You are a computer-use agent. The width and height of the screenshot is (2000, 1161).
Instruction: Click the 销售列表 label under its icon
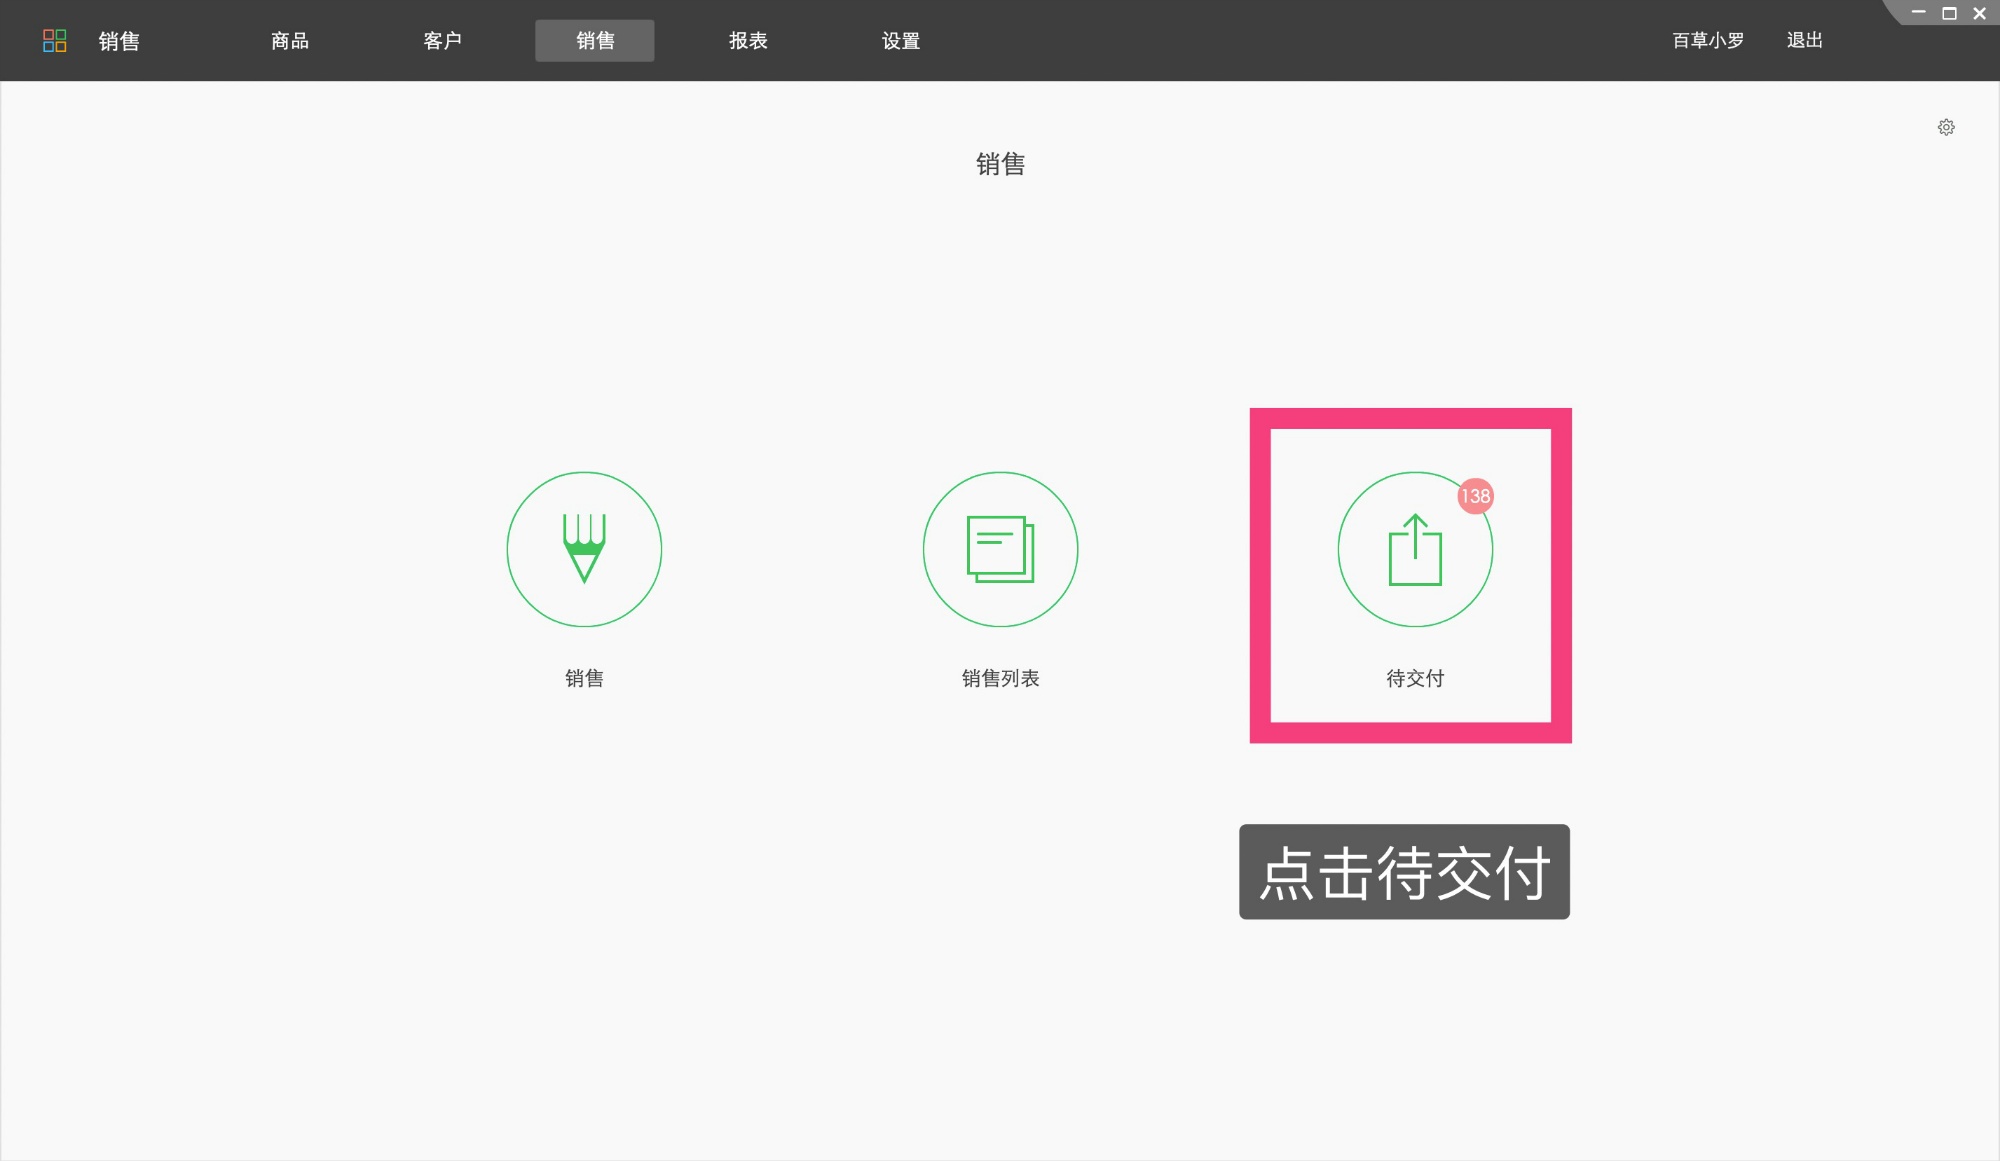click(999, 678)
